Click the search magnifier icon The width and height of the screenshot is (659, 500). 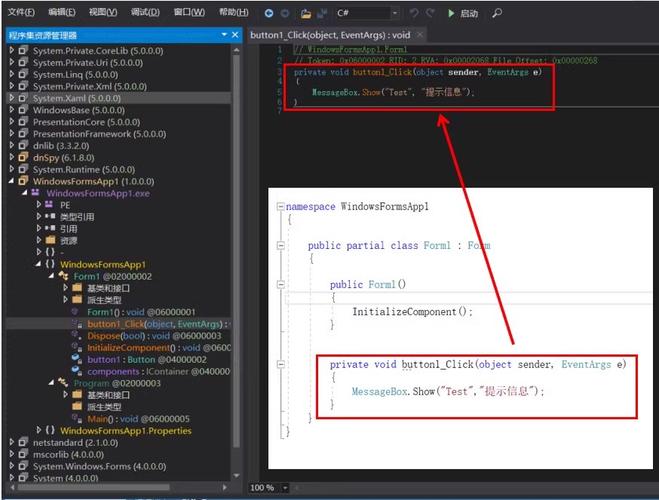[x=497, y=13]
